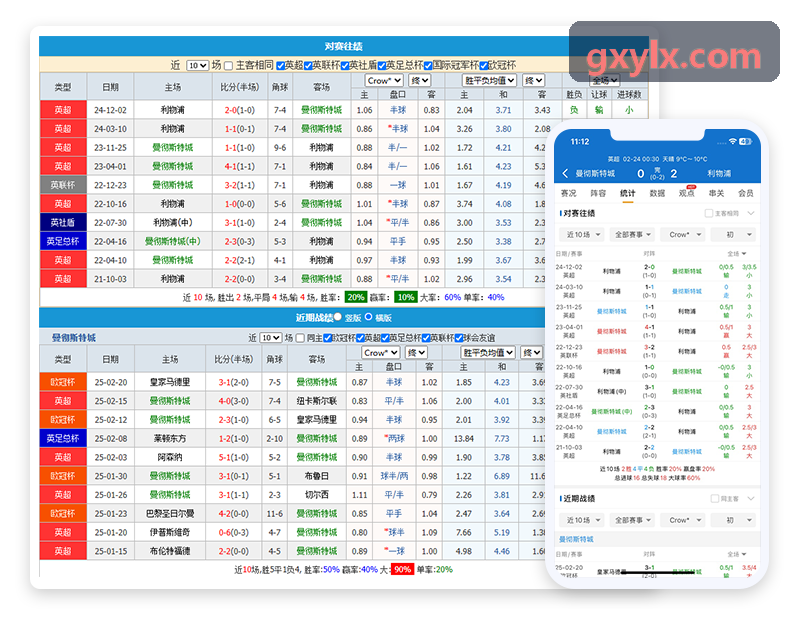Click the green 10% 赢率 badge

pyautogui.click(x=406, y=297)
